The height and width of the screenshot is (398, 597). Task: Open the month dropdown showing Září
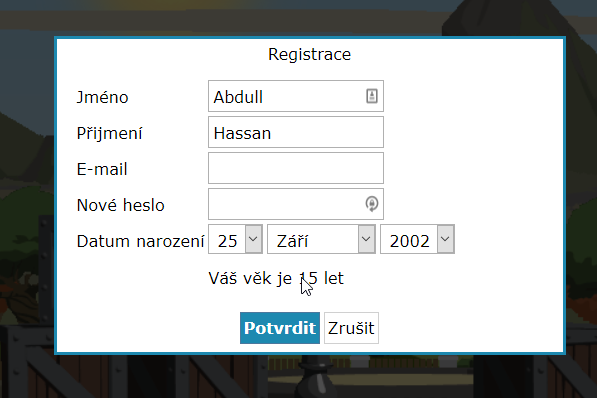coord(321,239)
